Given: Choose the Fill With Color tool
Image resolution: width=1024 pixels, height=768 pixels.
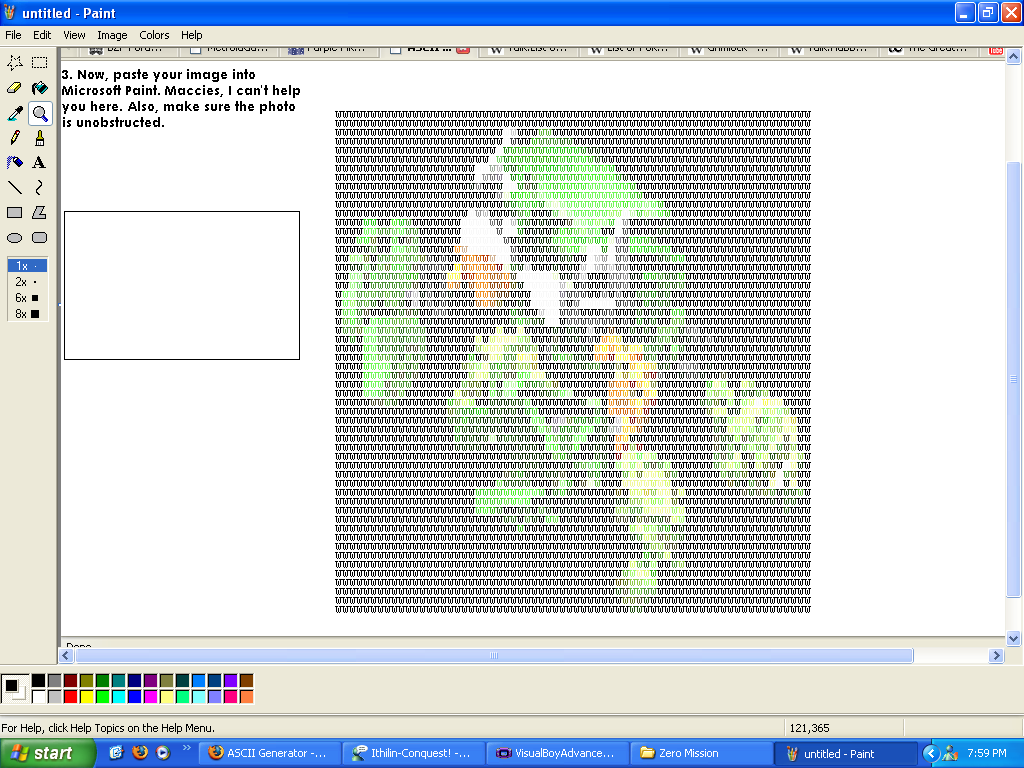Looking at the screenshot, I should 39,87.
